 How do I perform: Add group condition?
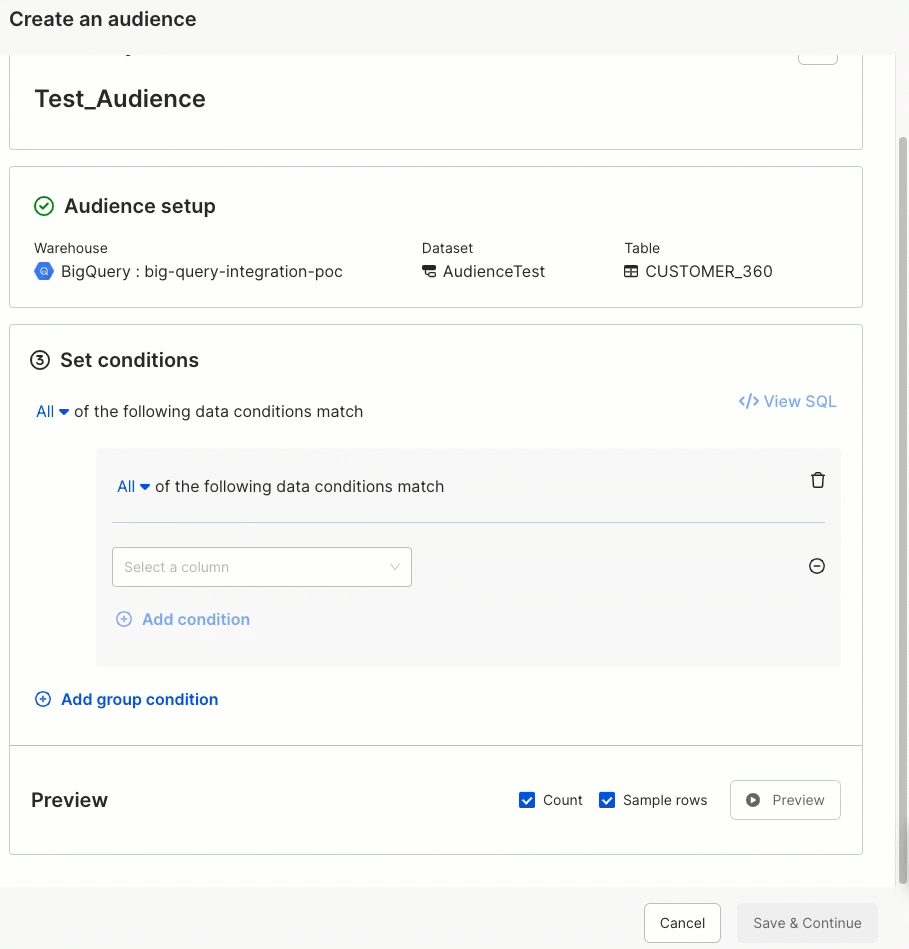126,699
